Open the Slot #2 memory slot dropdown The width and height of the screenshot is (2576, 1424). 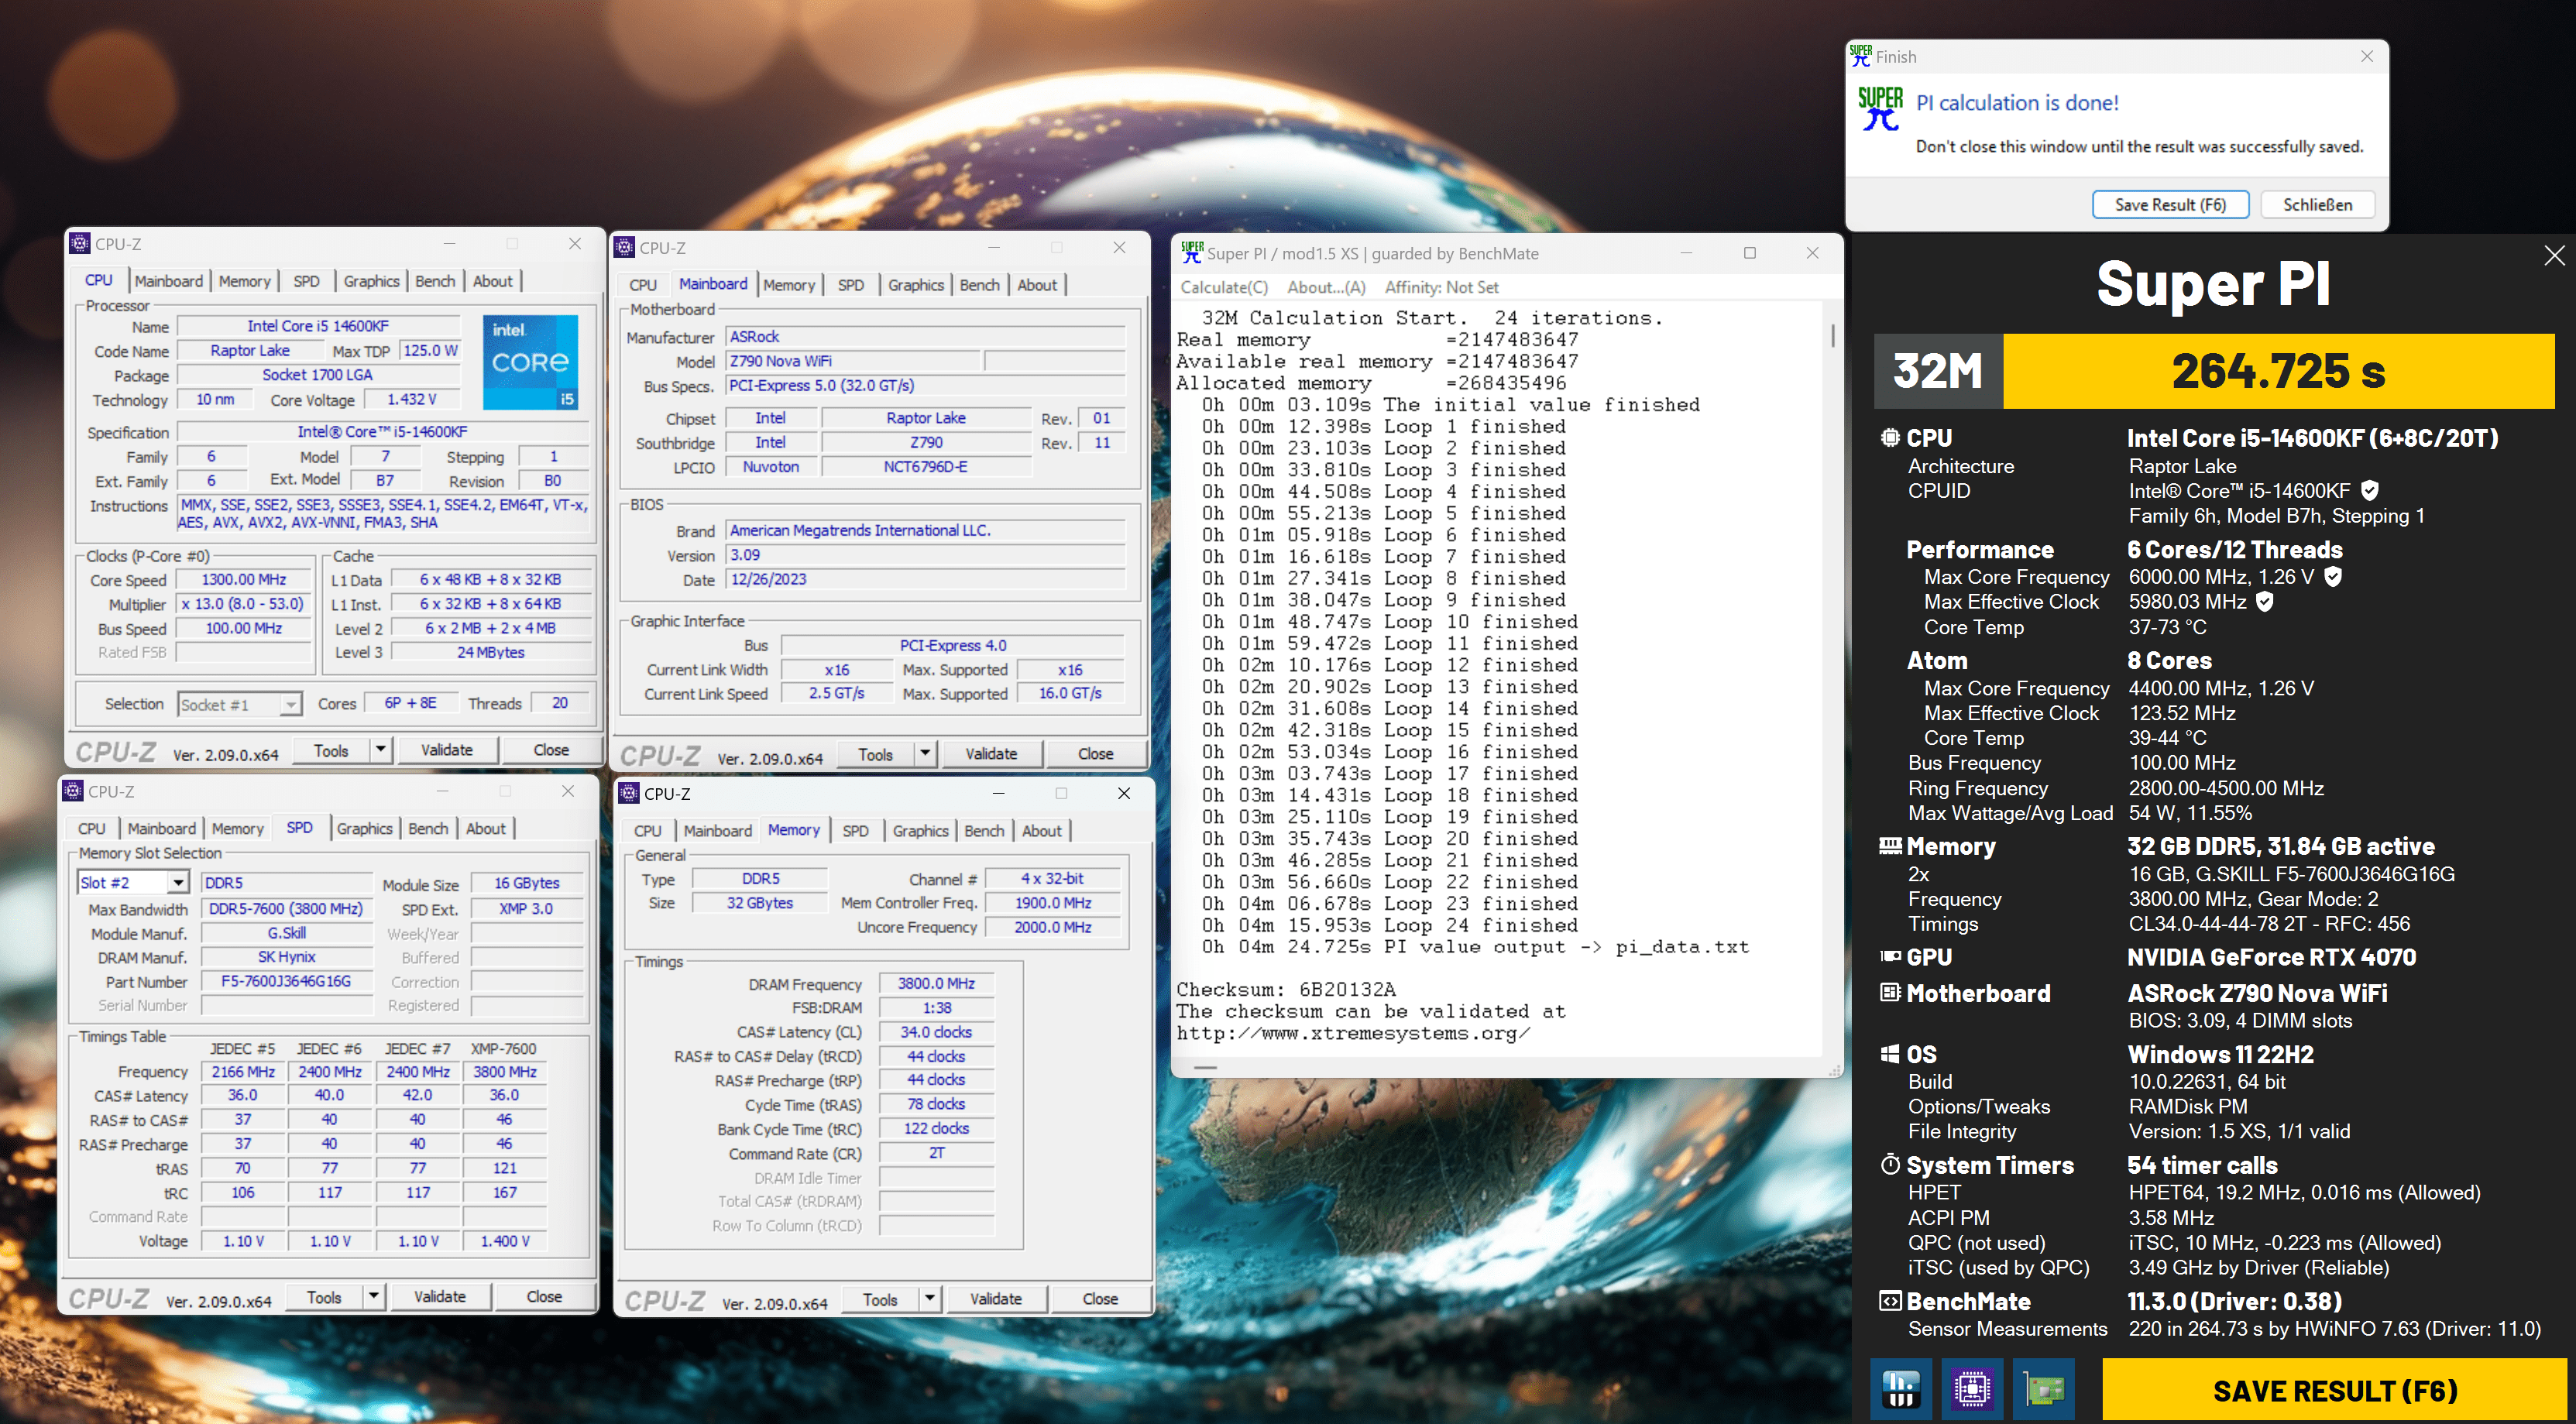point(177,882)
